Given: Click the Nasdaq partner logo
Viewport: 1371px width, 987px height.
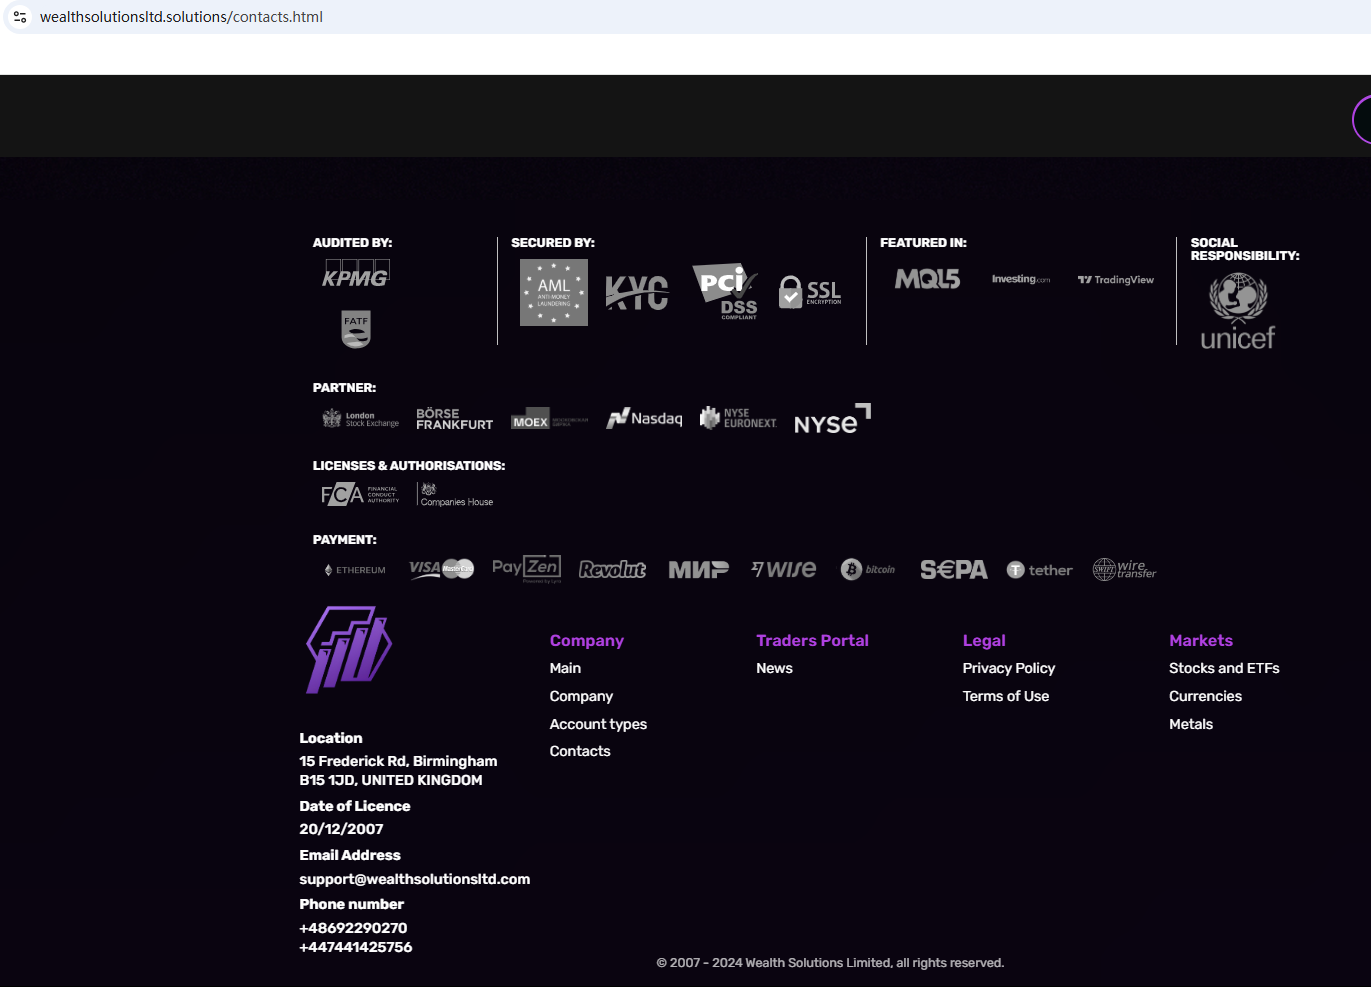Looking at the screenshot, I should tap(644, 418).
